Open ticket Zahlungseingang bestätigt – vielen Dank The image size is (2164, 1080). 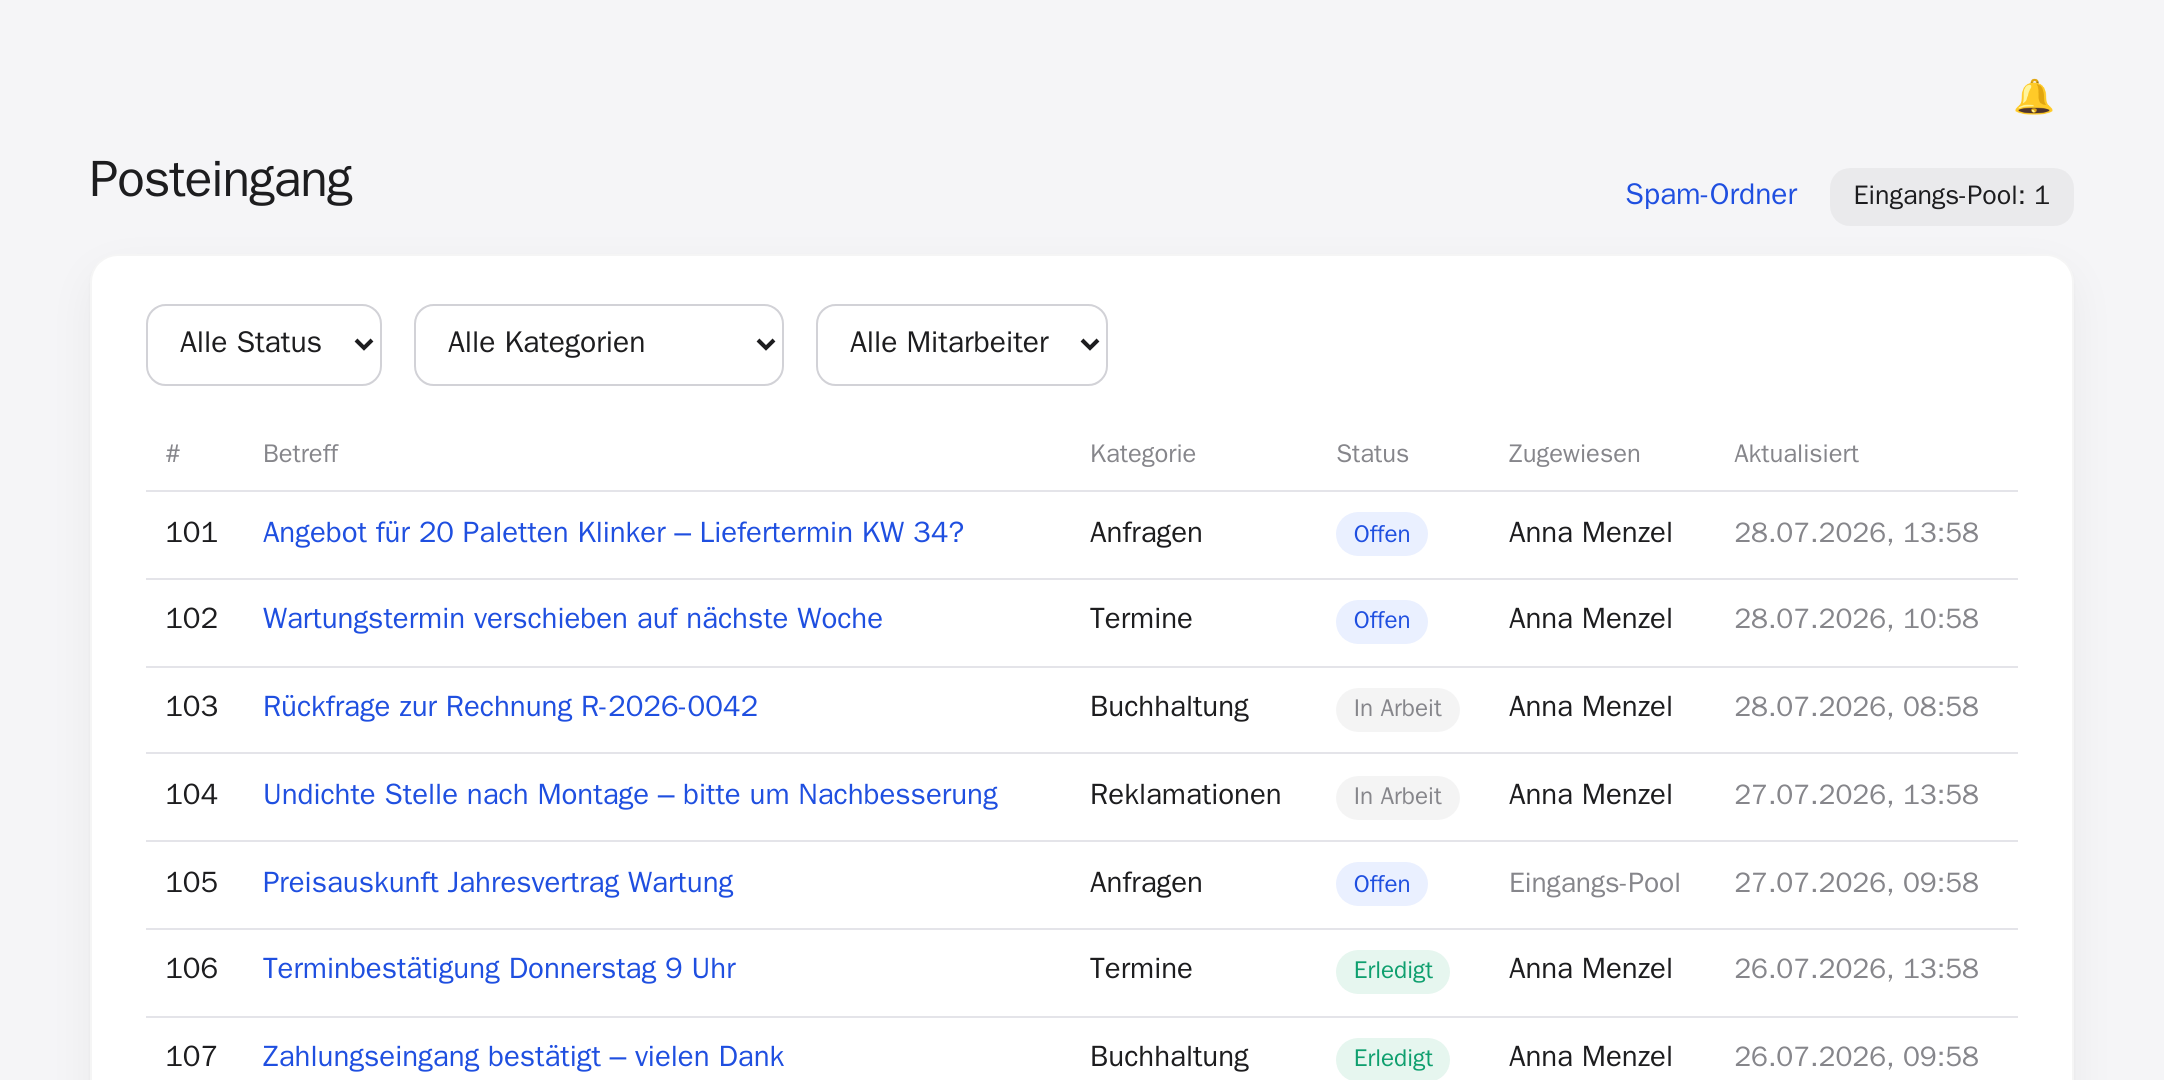pyautogui.click(x=523, y=1057)
